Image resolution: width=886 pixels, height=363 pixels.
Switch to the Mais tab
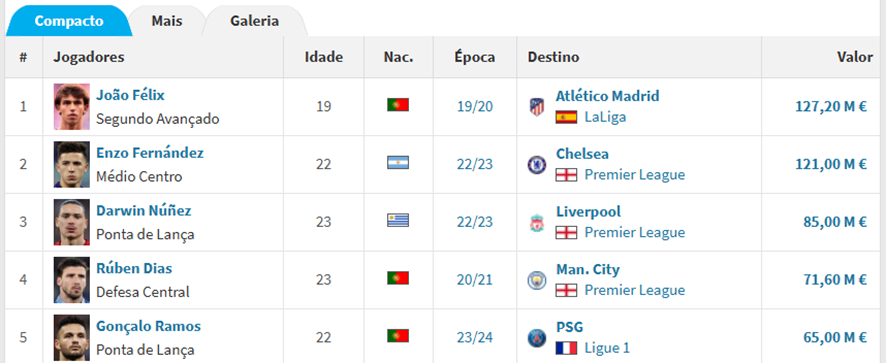point(167,21)
